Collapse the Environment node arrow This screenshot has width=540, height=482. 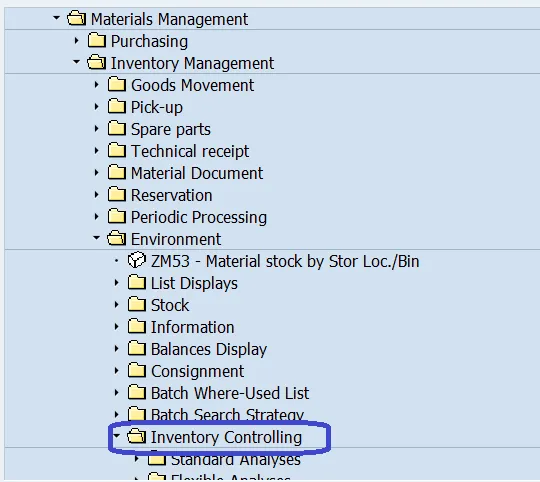point(96,238)
